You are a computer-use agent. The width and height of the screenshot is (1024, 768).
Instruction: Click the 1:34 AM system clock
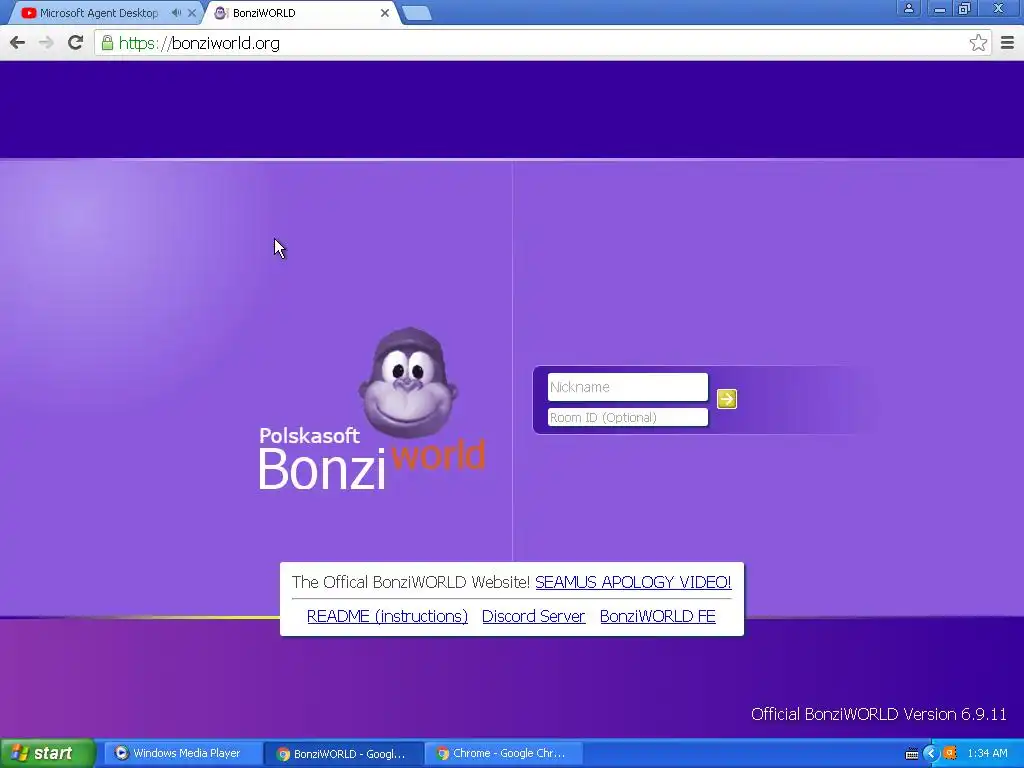point(987,753)
